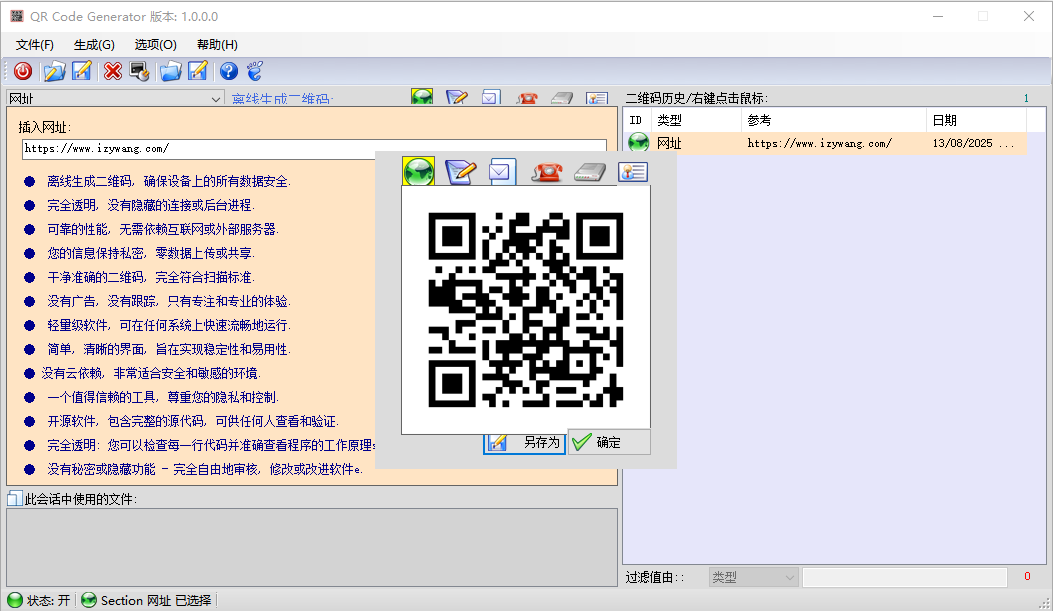Click the bullet text 完全透明，没有隐藏的连接或后台进程

pyautogui.click(x=150, y=205)
